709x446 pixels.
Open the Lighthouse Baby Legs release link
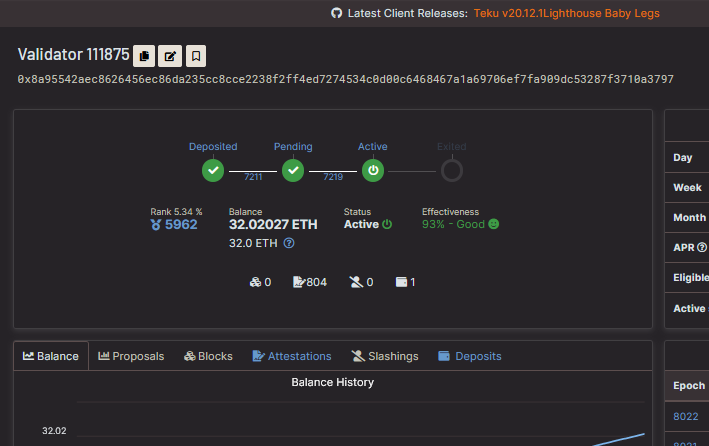point(601,13)
